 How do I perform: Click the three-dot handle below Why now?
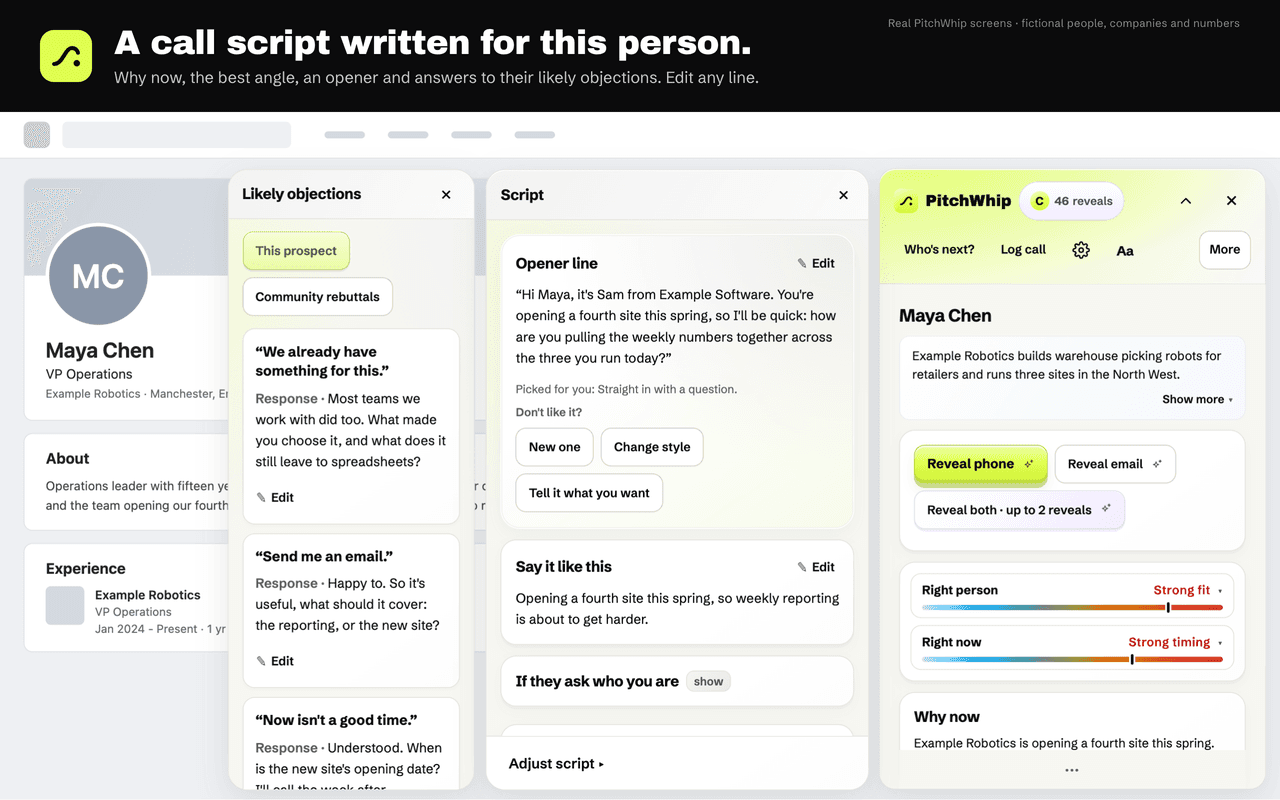(x=1072, y=770)
